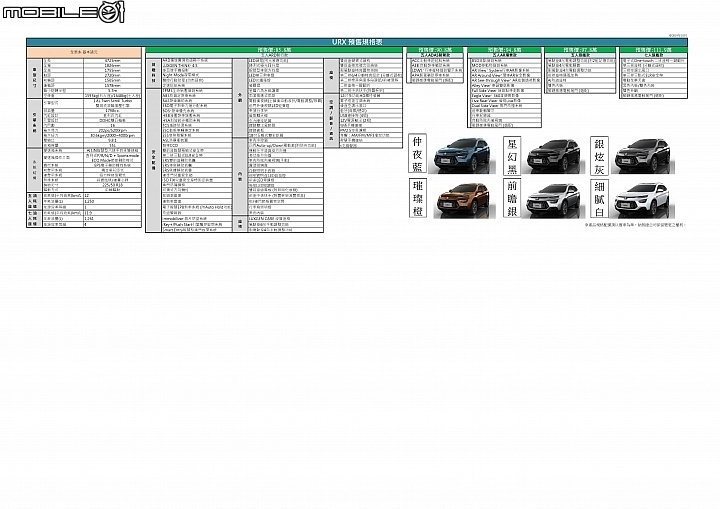Select the 前瞻銀 color label
Image resolution: width=720 pixels, height=509 pixels.
[x=512, y=198]
